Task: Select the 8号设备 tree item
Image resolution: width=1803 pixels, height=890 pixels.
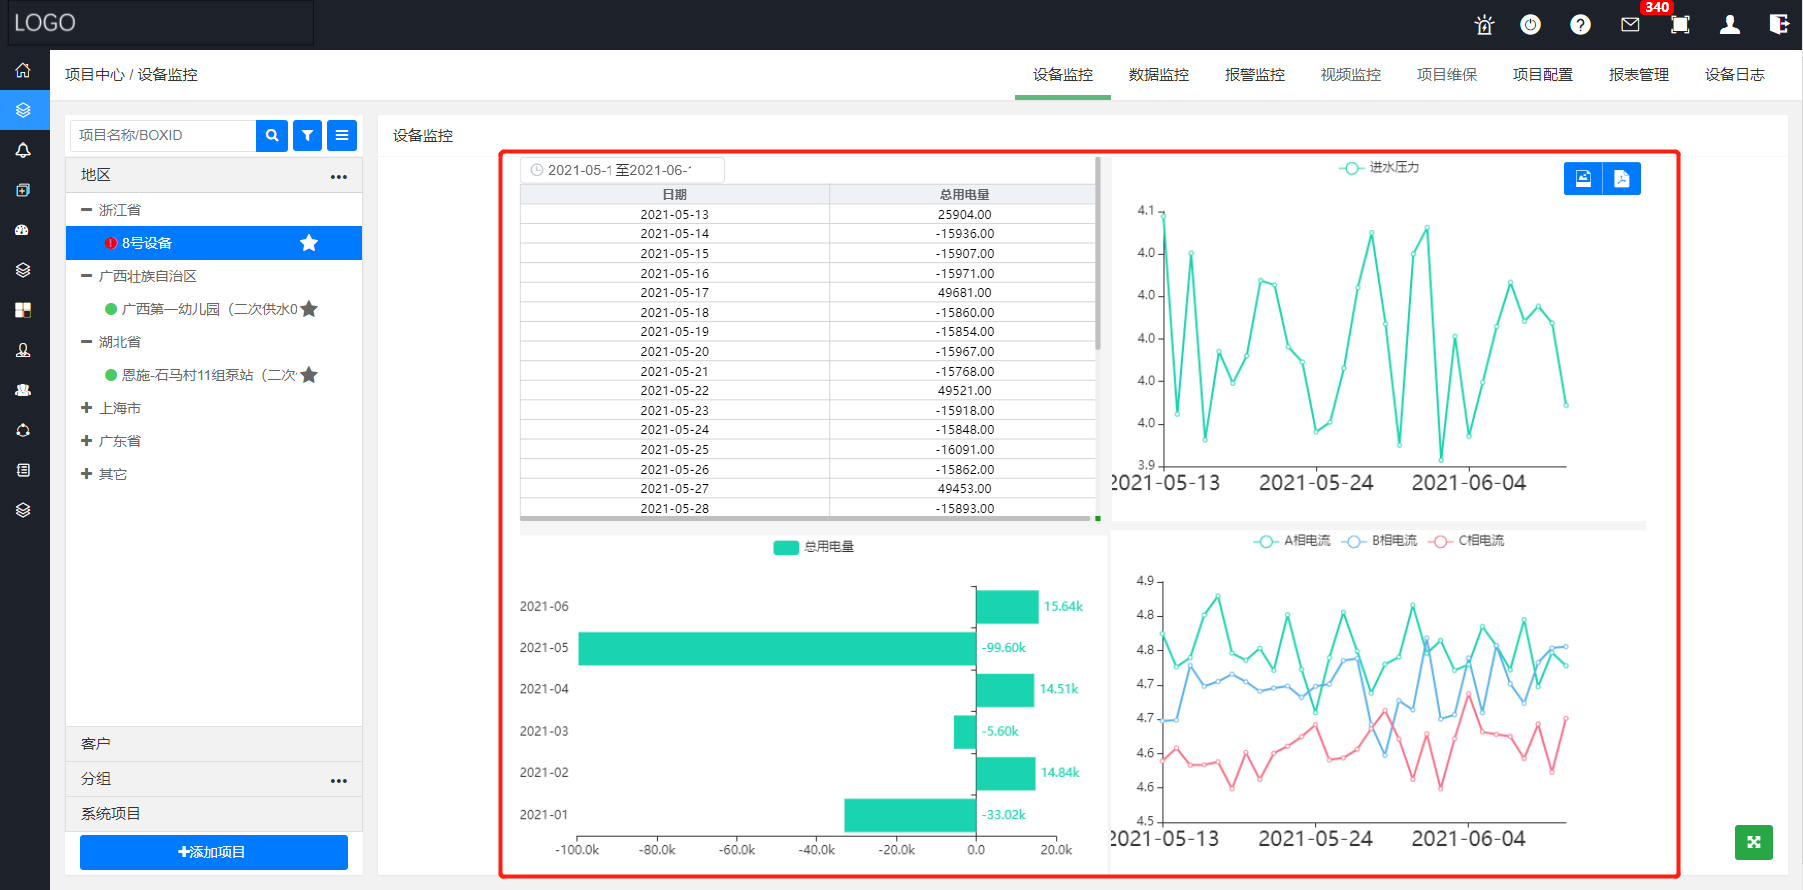Action: 214,243
